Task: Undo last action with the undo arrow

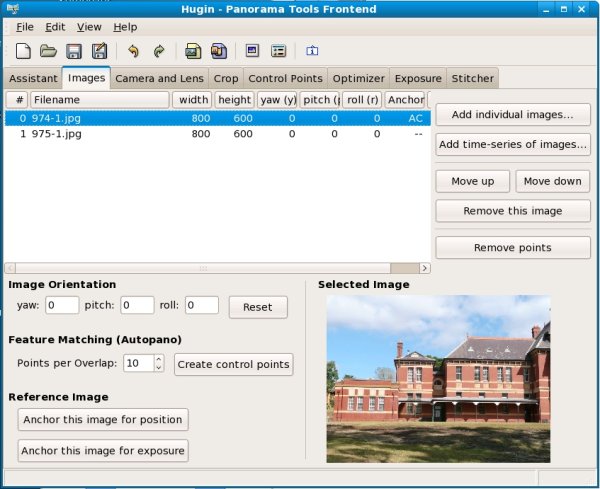Action: [133, 51]
